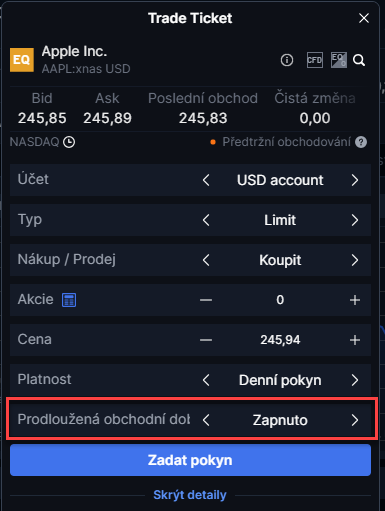The image size is (385, 511).
Task: Select the next account after USD account
Action: (x=355, y=180)
